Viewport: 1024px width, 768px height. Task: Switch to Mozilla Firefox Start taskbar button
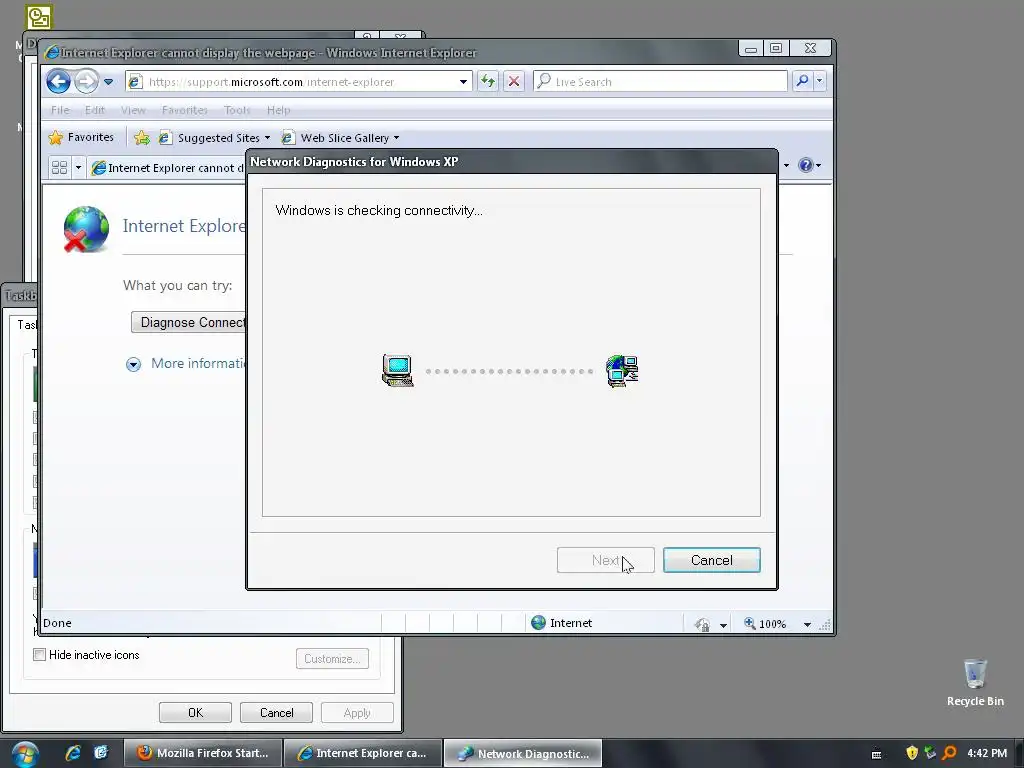tap(203, 753)
